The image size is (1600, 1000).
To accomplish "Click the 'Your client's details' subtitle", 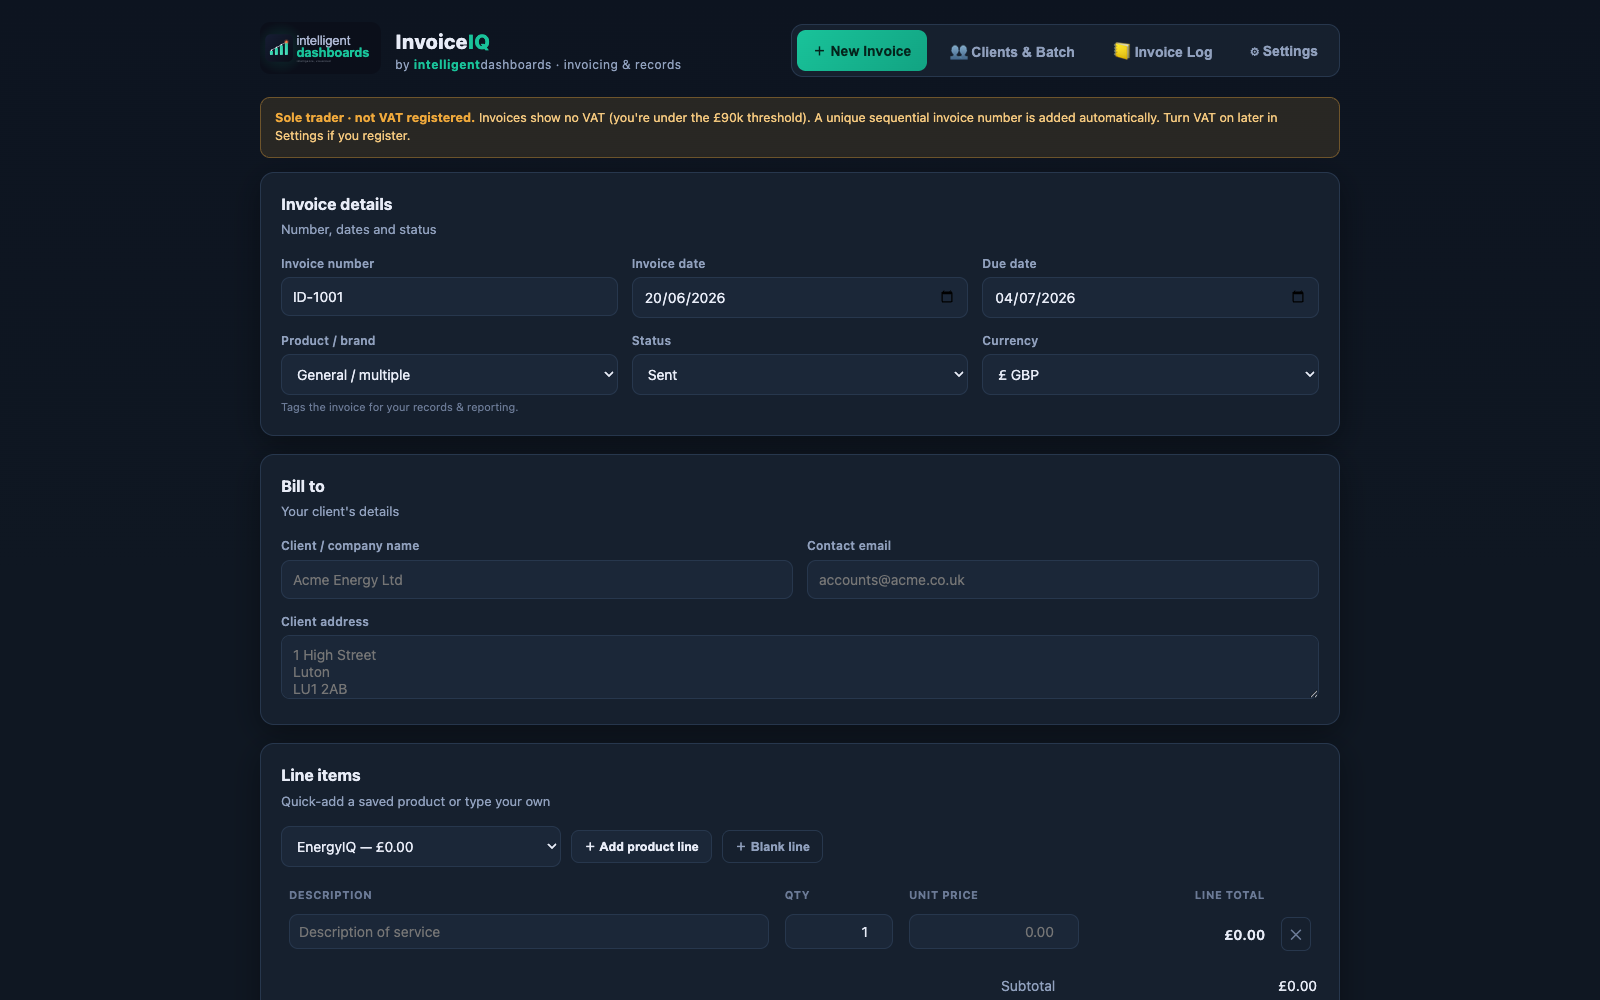I will (340, 512).
